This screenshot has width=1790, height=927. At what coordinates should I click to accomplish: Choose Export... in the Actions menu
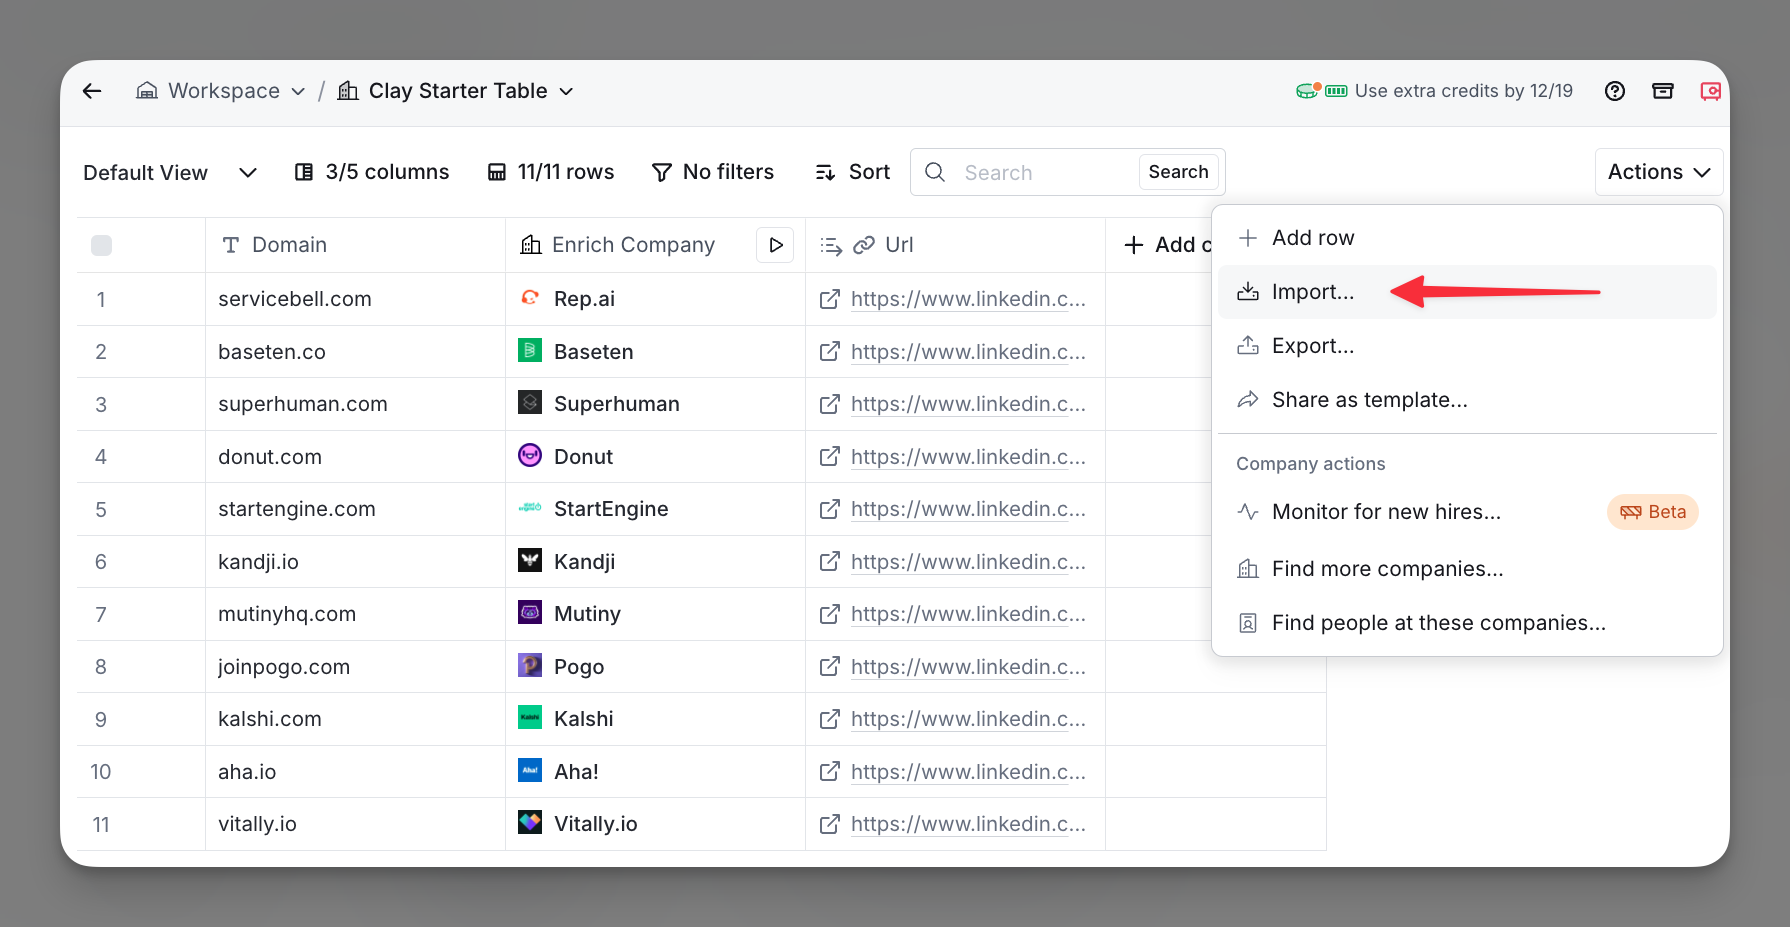[1467, 346]
